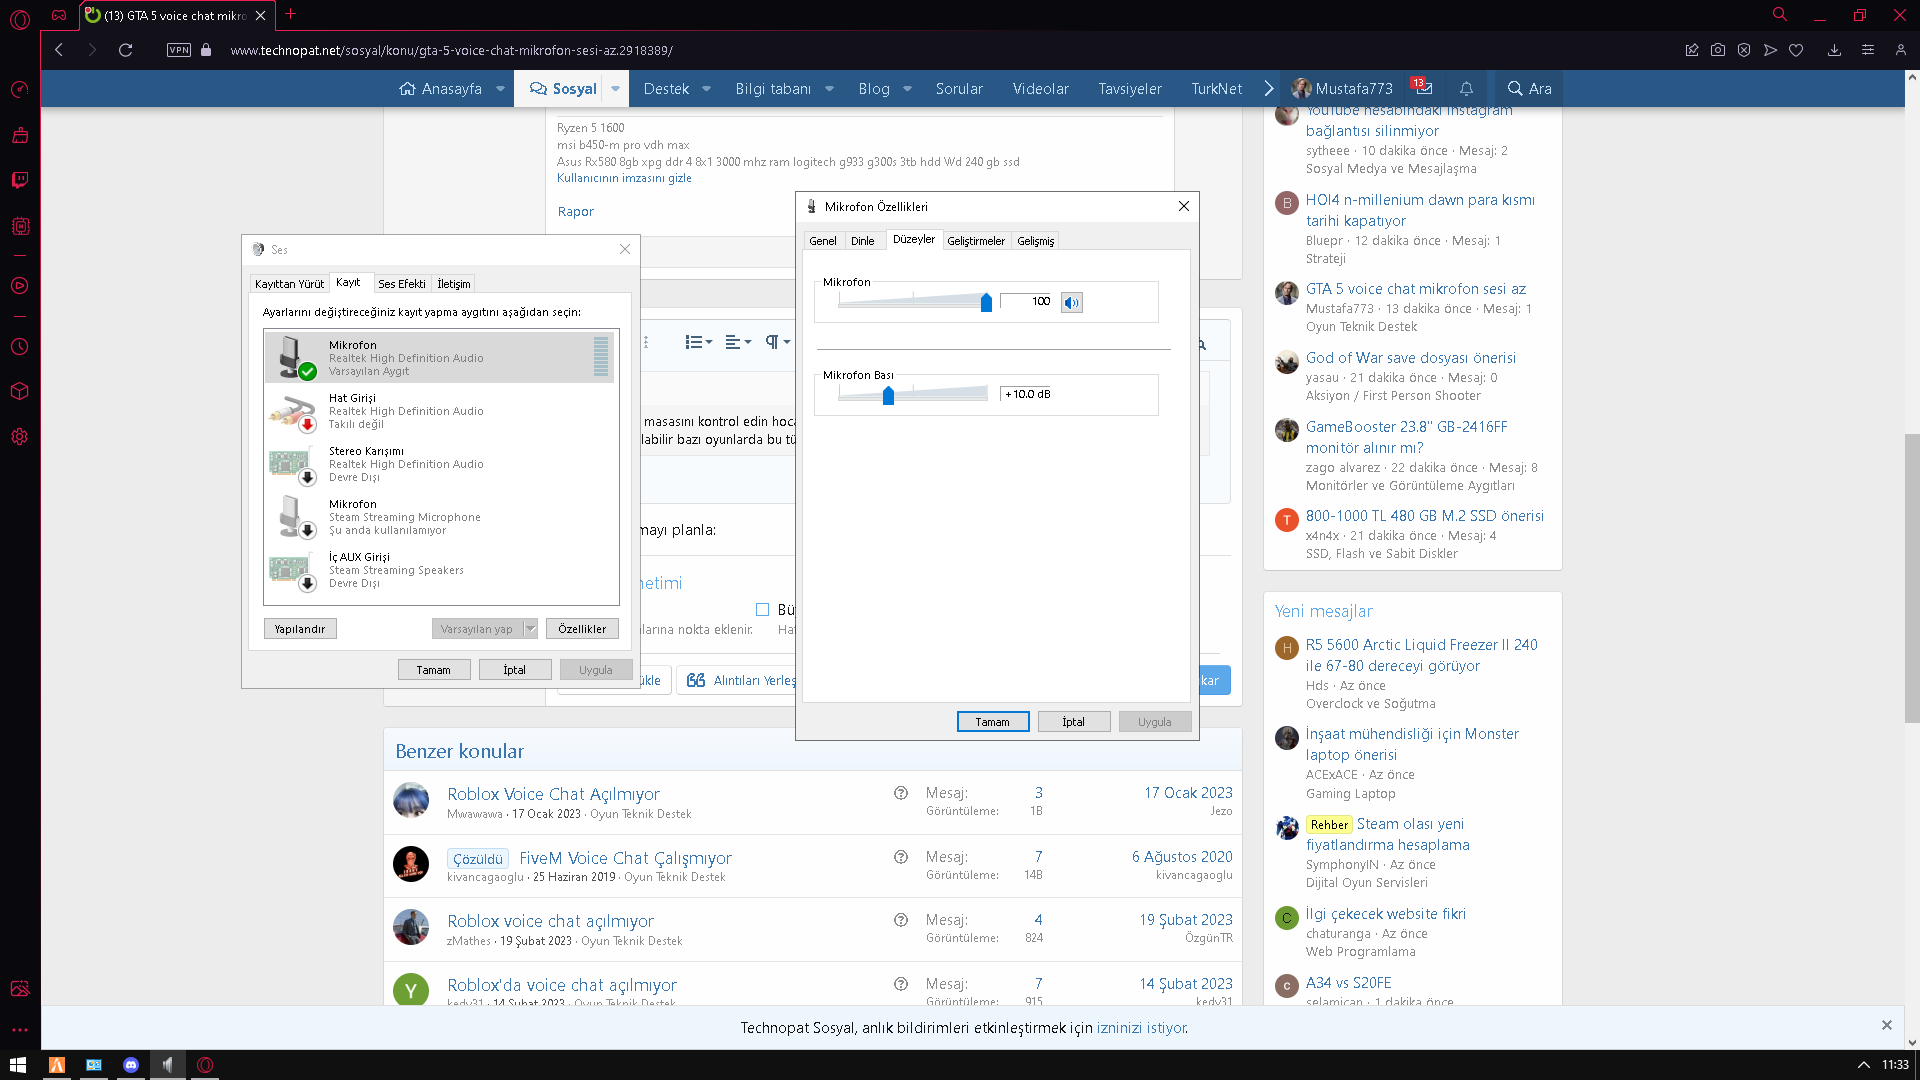The width and height of the screenshot is (1920, 1080).
Task: Open Opera sidebar settings gear
Action: coord(20,437)
